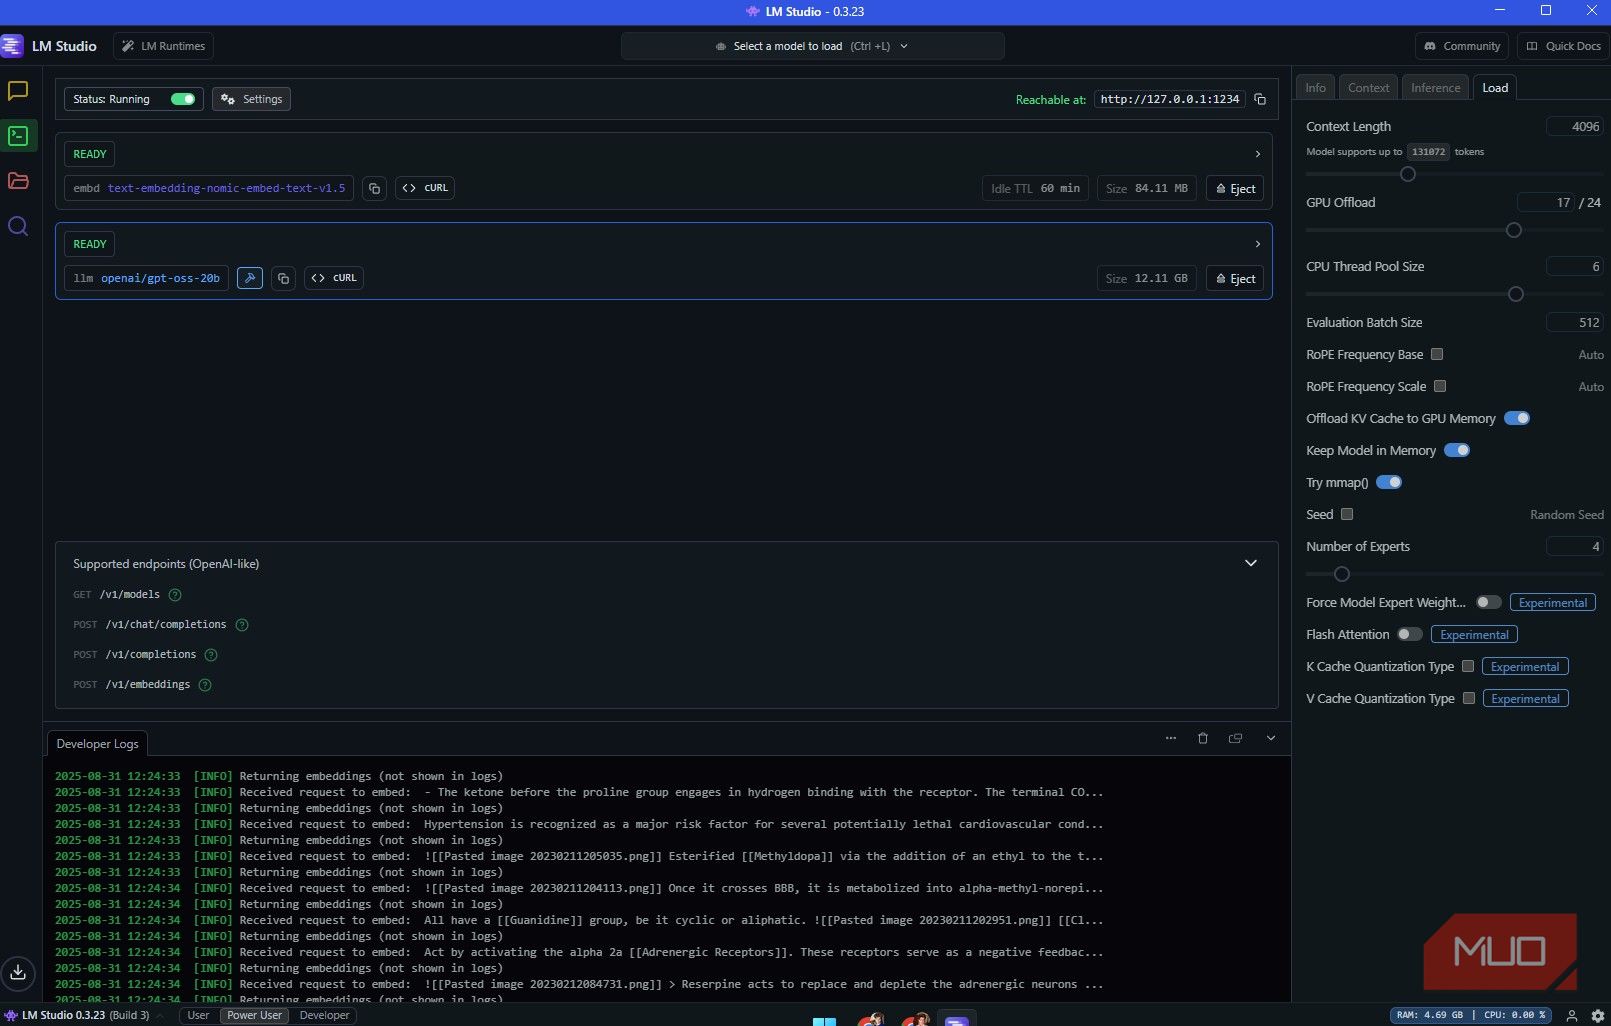Clear developer logs with trash icon
The image size is (1611, 1026).
(1203, 738)
